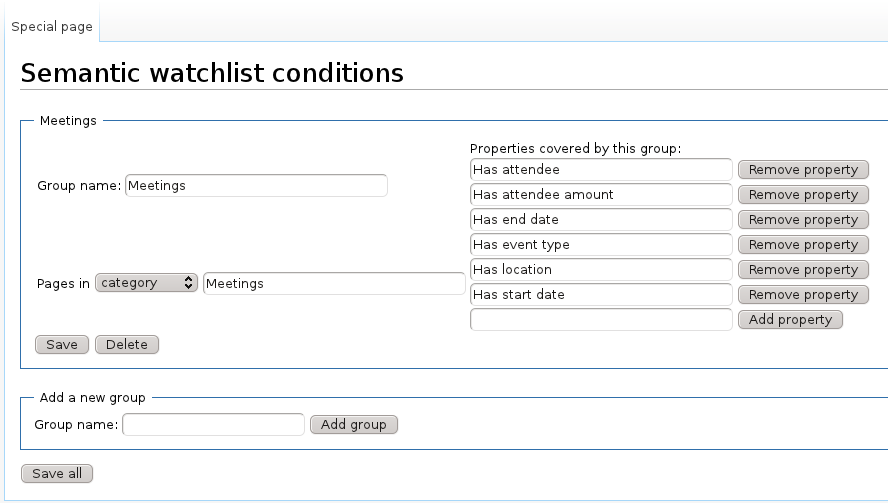Click the Add property button

coord(790,319)
